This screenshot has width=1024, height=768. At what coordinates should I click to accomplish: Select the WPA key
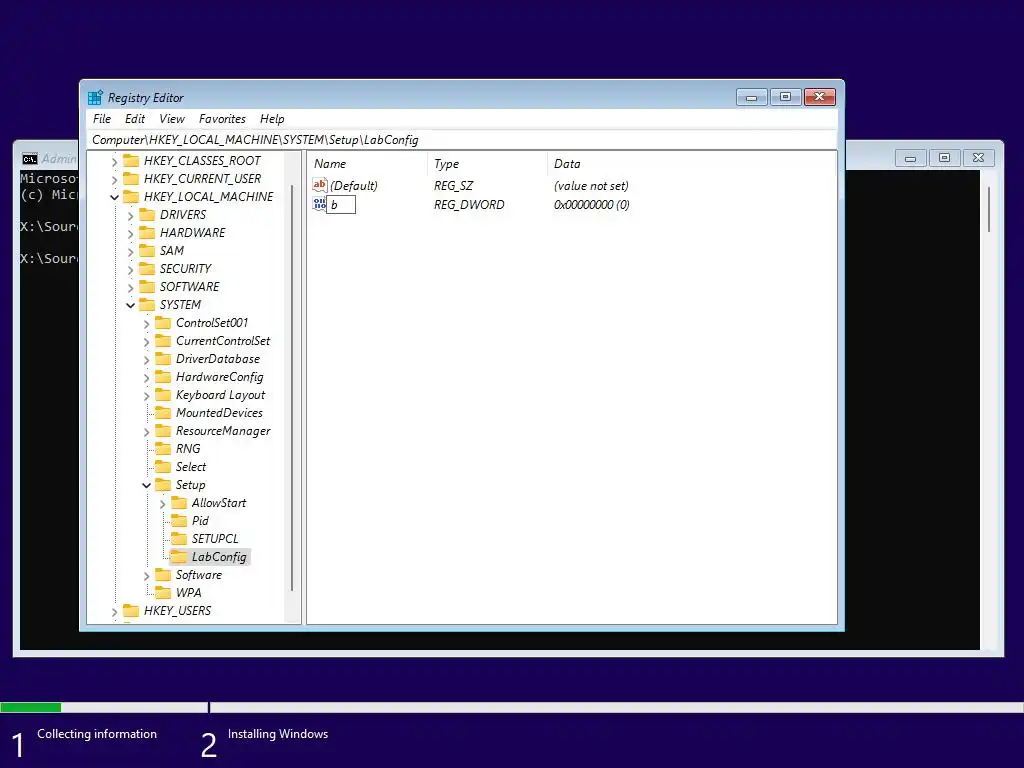coord(188,593)
